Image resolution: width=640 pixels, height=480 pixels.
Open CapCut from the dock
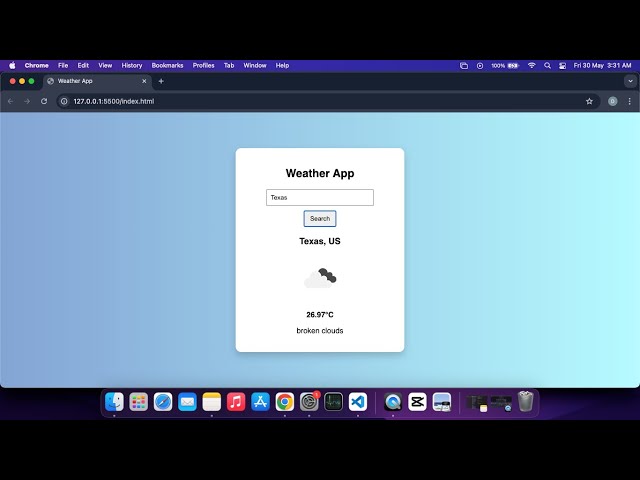417,402
